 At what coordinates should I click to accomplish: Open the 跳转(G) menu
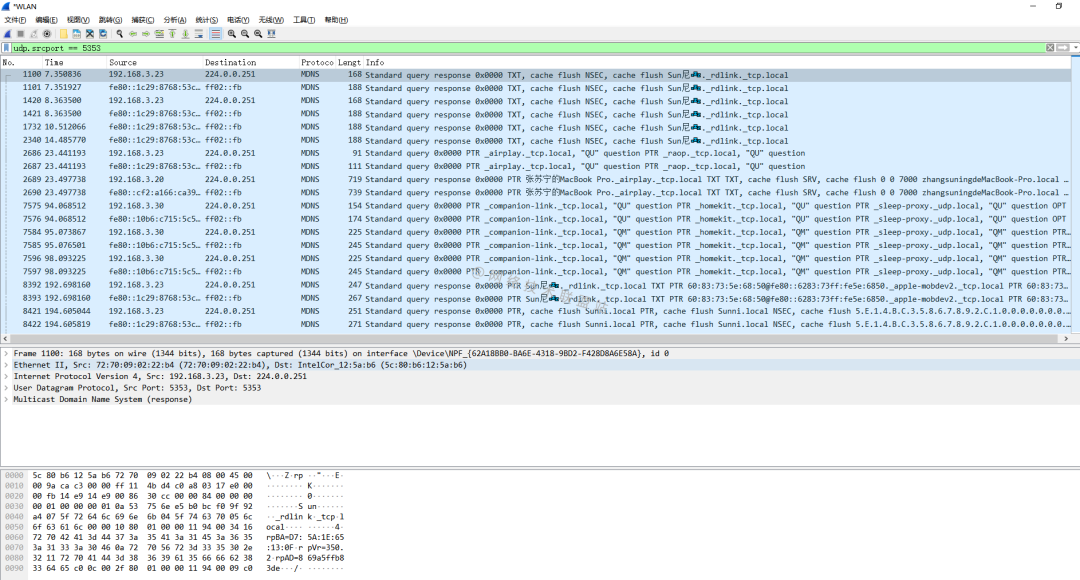pyautogui.click(x=110, y=20)
